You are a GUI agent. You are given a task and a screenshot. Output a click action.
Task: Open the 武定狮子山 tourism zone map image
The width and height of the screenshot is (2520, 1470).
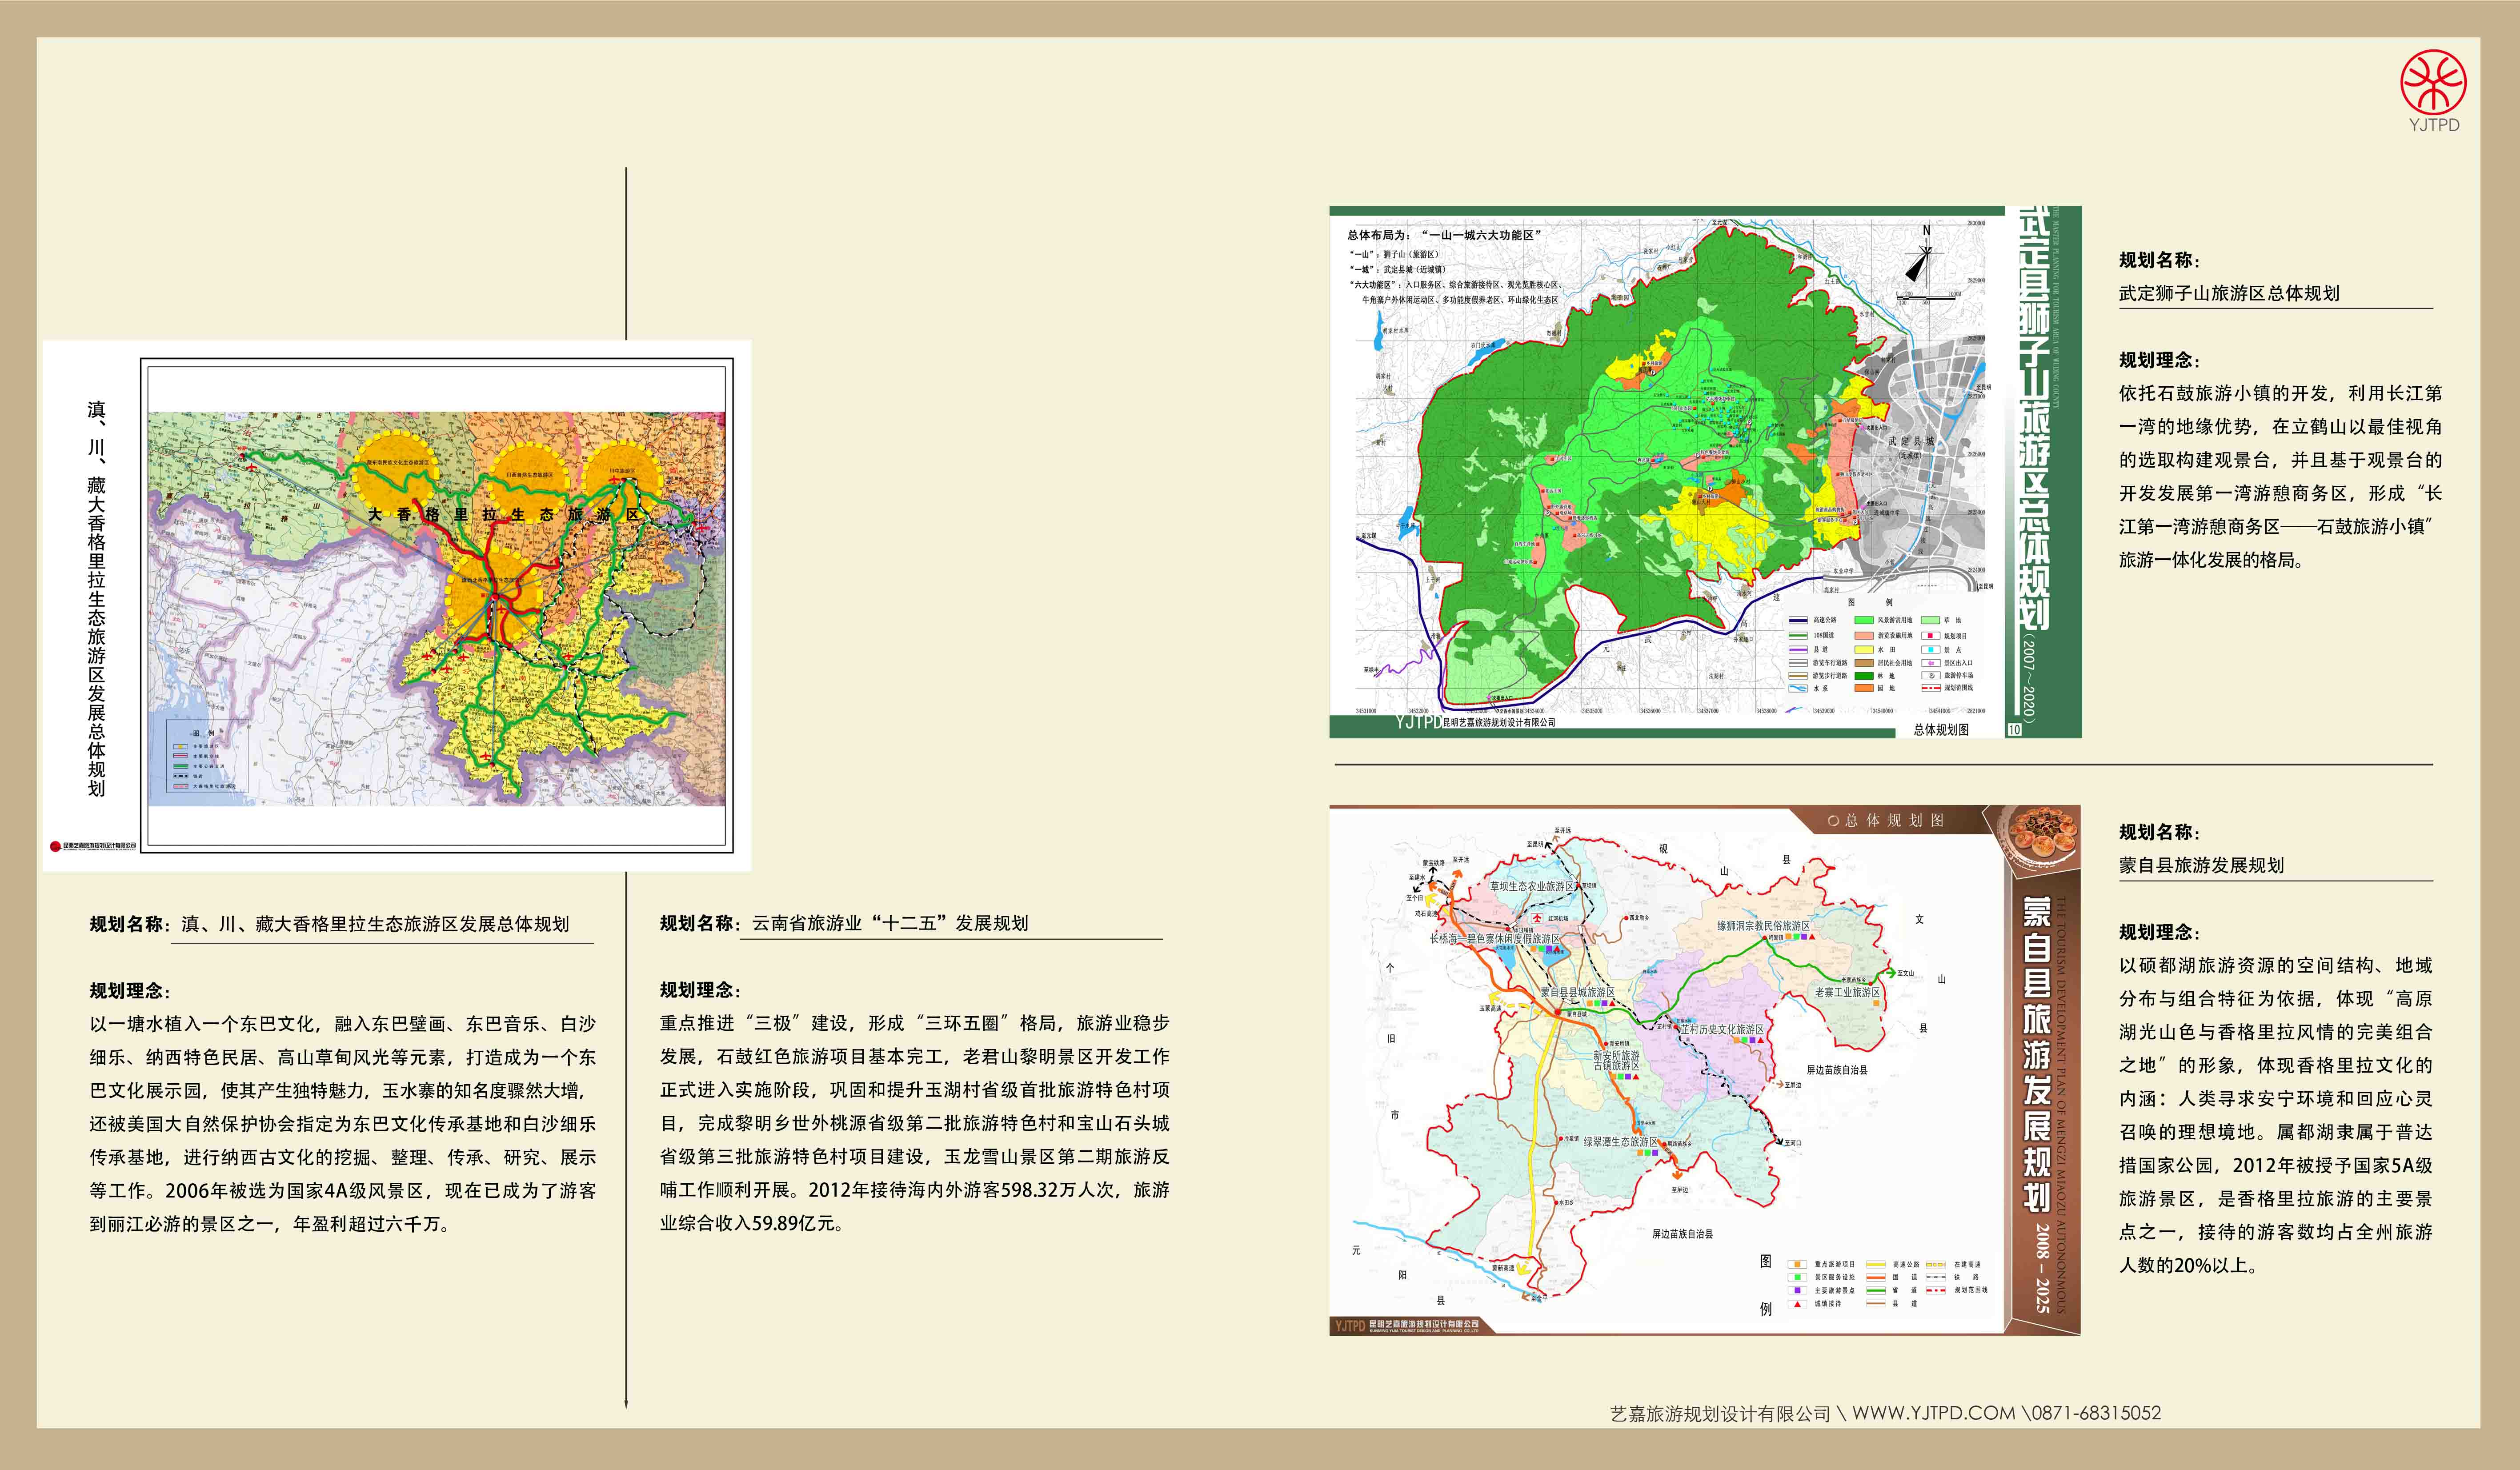click(x=1705, y=472)
